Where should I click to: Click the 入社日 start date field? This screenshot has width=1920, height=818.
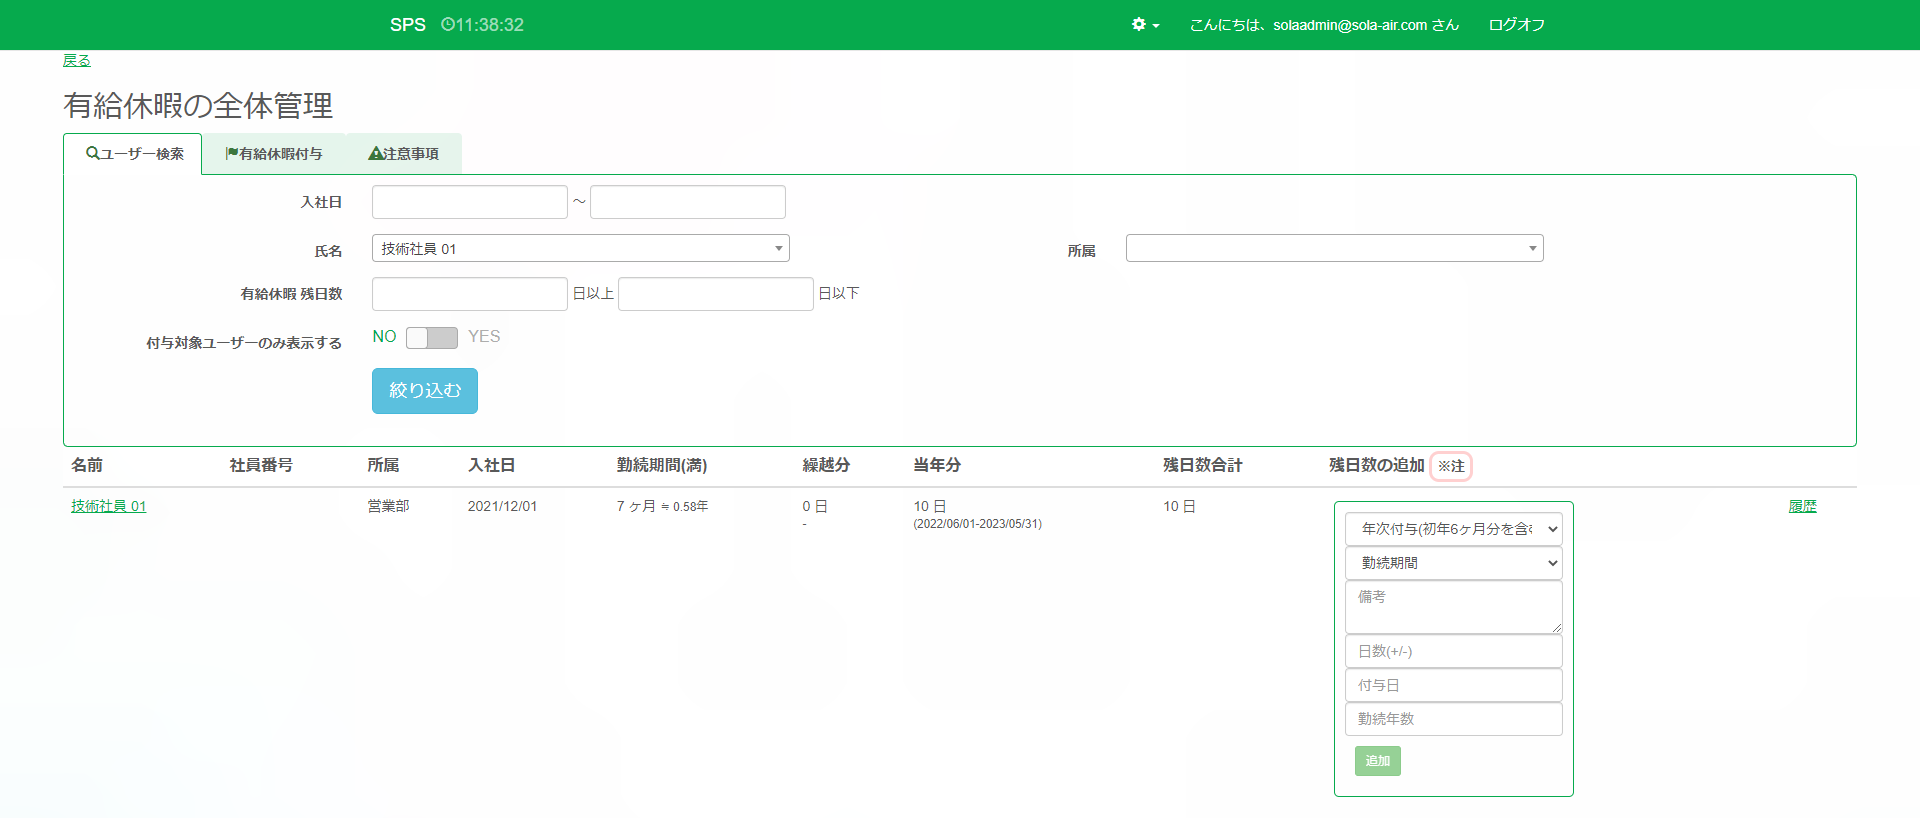click(x=469, y=202)
